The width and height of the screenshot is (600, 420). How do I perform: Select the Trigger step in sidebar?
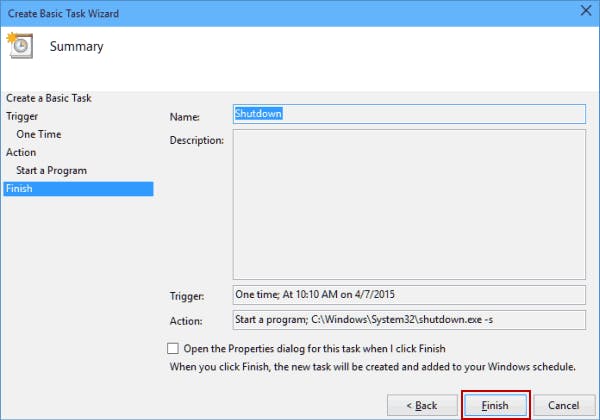[x=22, y=116]
